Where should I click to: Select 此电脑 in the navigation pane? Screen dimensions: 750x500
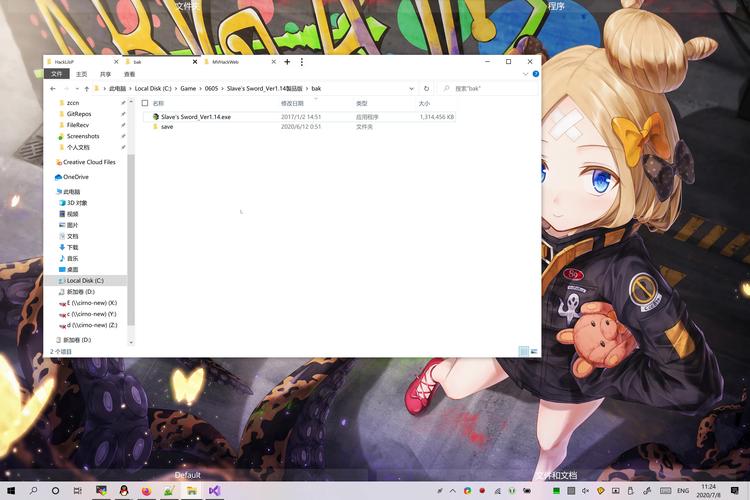pyautogui.click(x=68, y=192)
